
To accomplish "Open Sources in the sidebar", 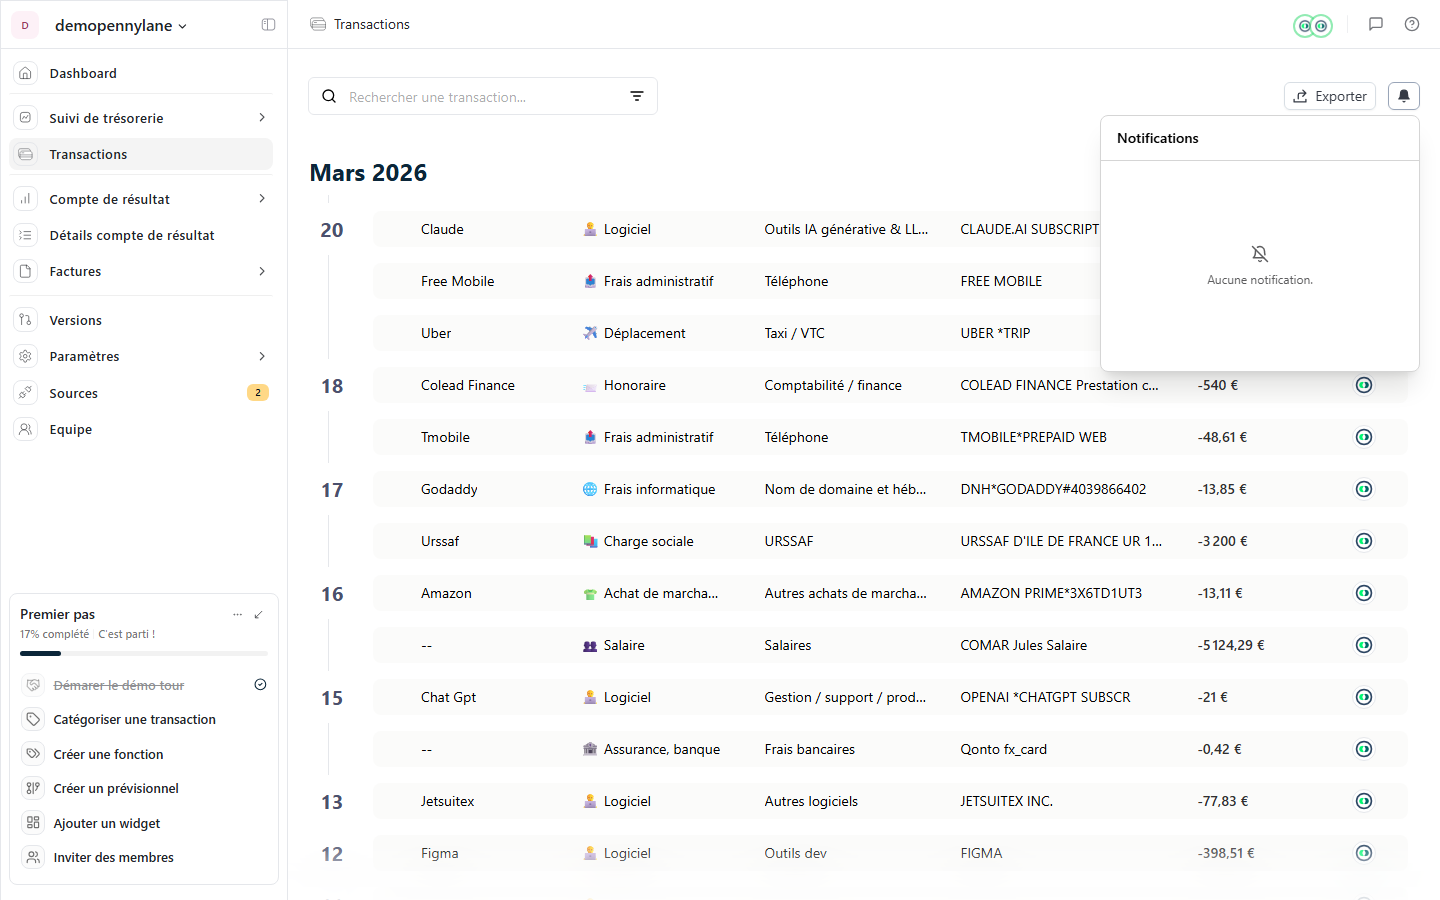I will 141,393.
